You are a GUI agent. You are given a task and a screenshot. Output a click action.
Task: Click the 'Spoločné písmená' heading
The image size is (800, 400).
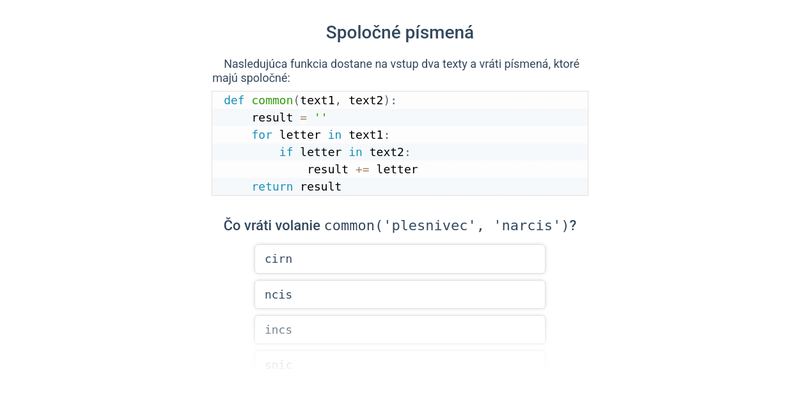click(x=400, y=33)
